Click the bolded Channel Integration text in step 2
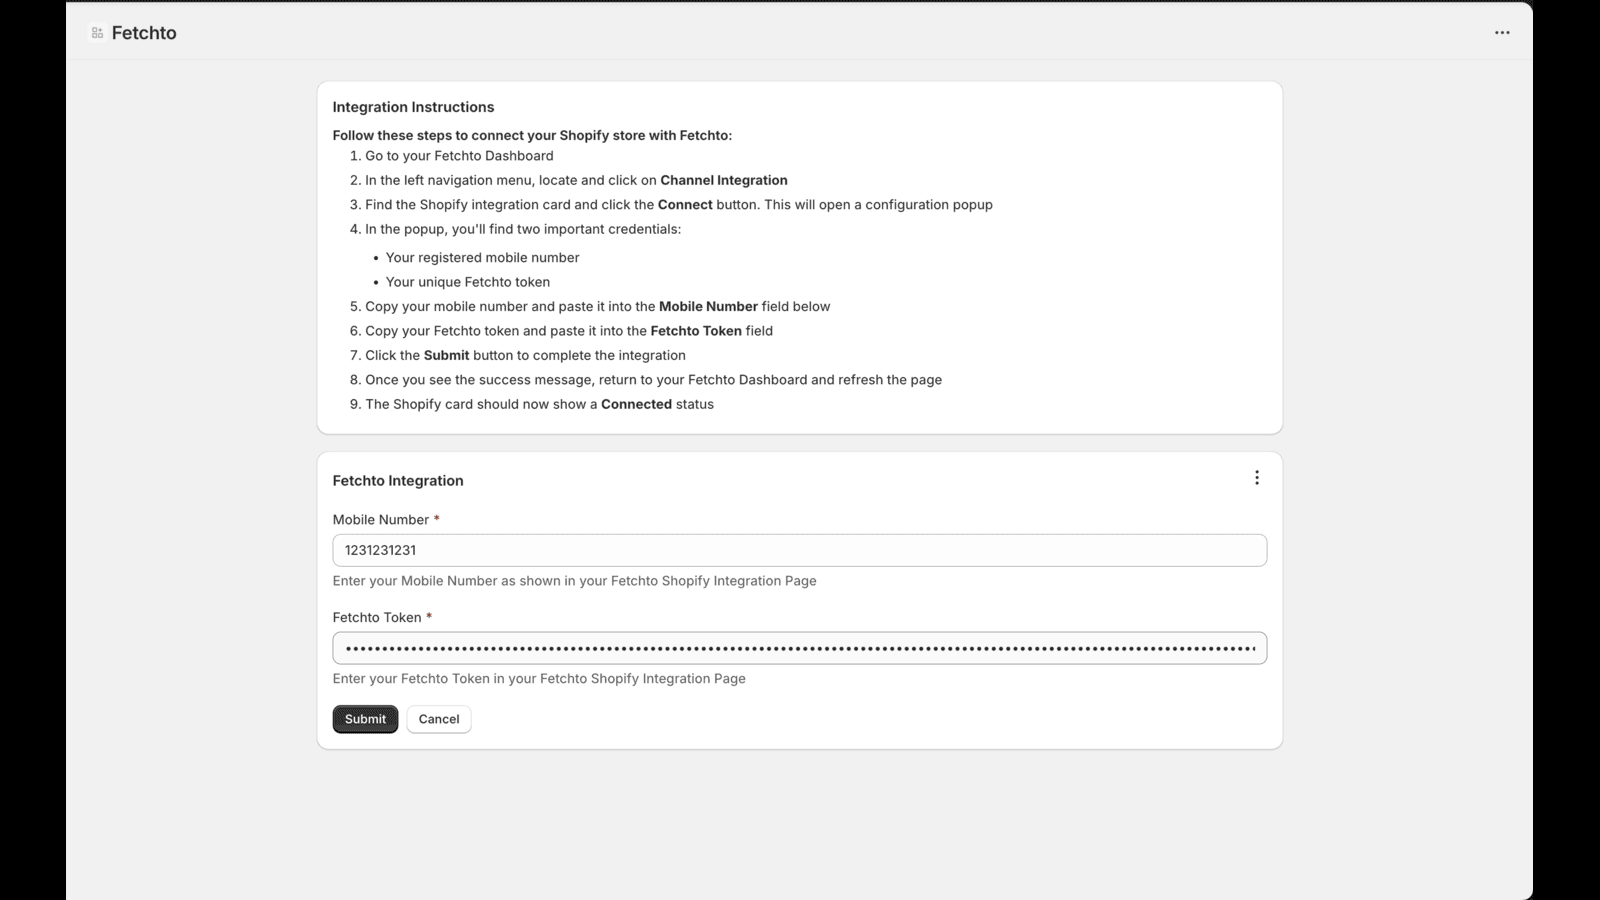 point(723,180)
